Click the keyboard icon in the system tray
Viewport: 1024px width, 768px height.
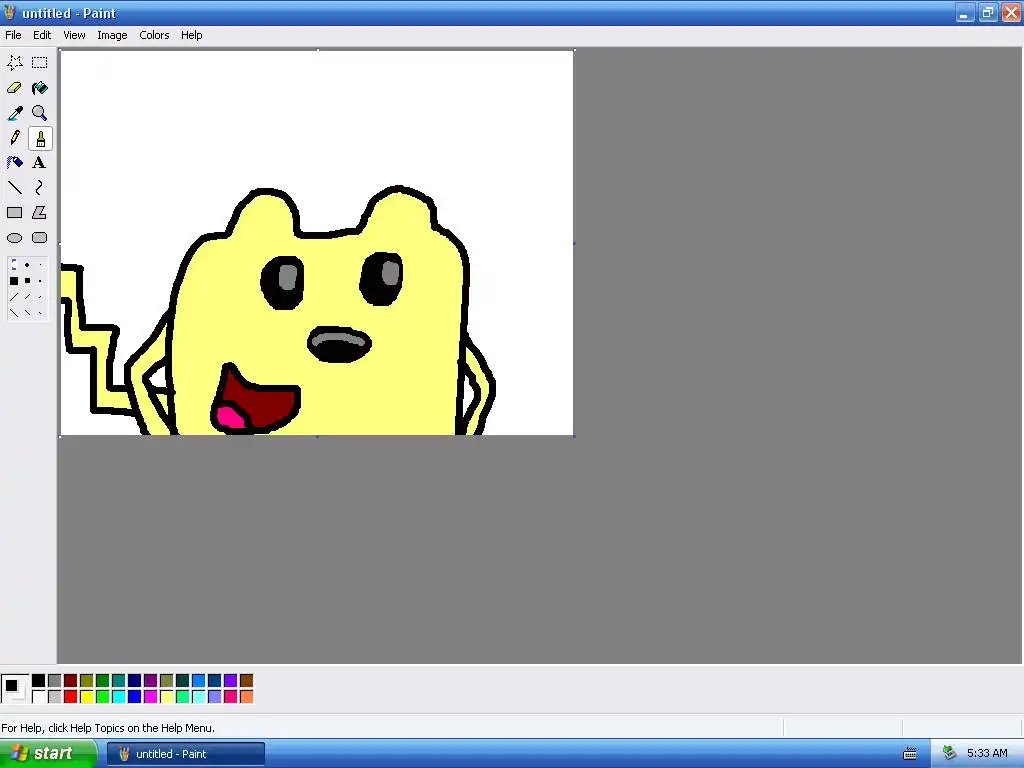(910, 754)
